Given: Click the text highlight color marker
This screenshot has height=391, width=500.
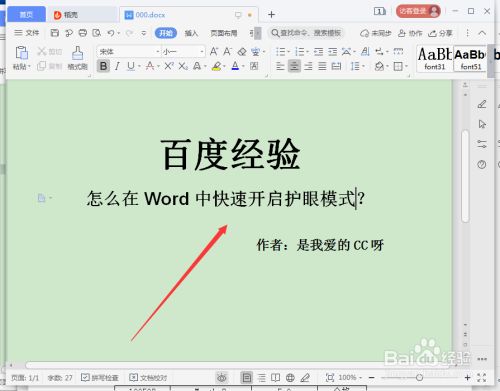Looking at the screenshot, I should [216, 66].
